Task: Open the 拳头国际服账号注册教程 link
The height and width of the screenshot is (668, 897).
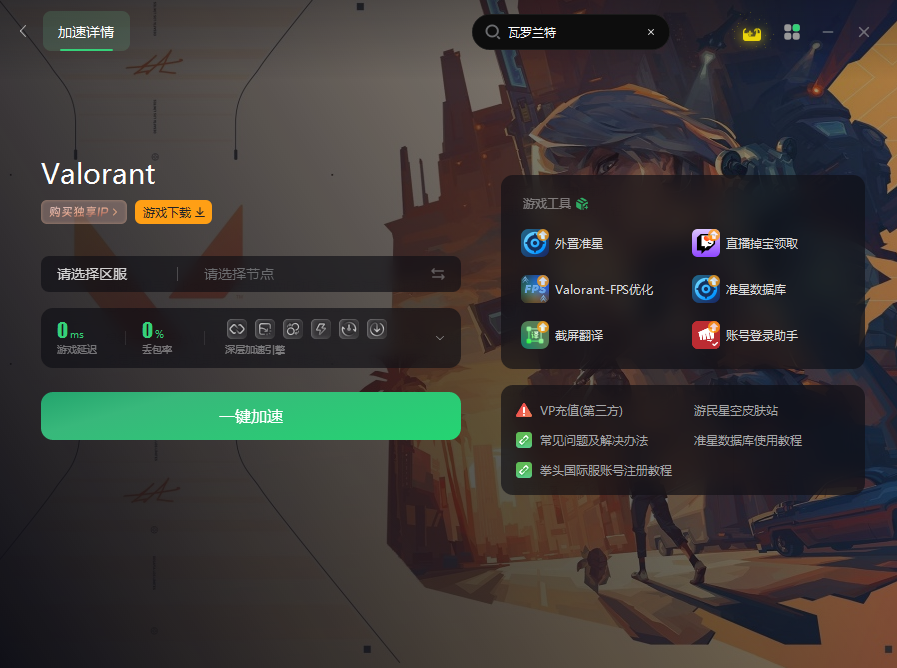Action: pyautogui.click(x=606, y=471)
